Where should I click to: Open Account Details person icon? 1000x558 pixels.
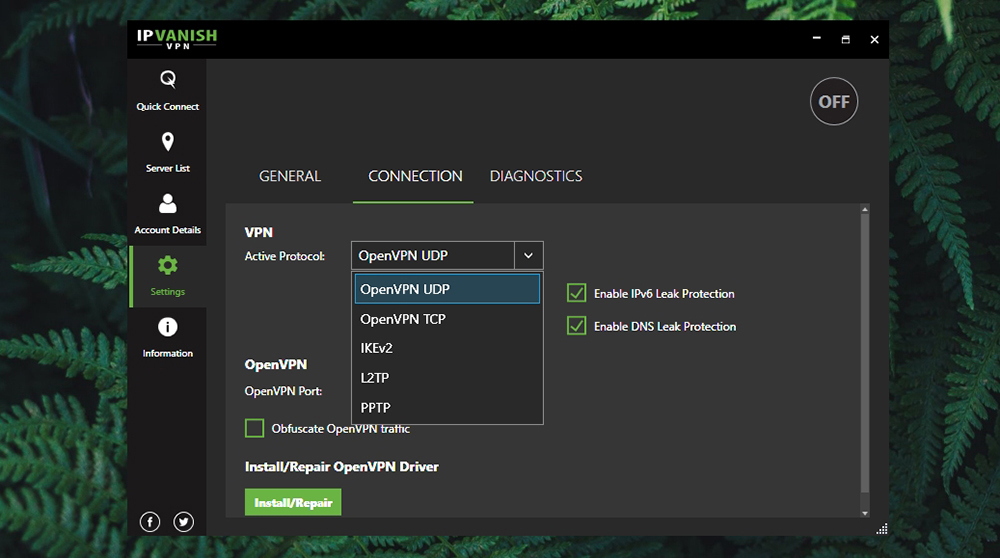tap(168, 203)
